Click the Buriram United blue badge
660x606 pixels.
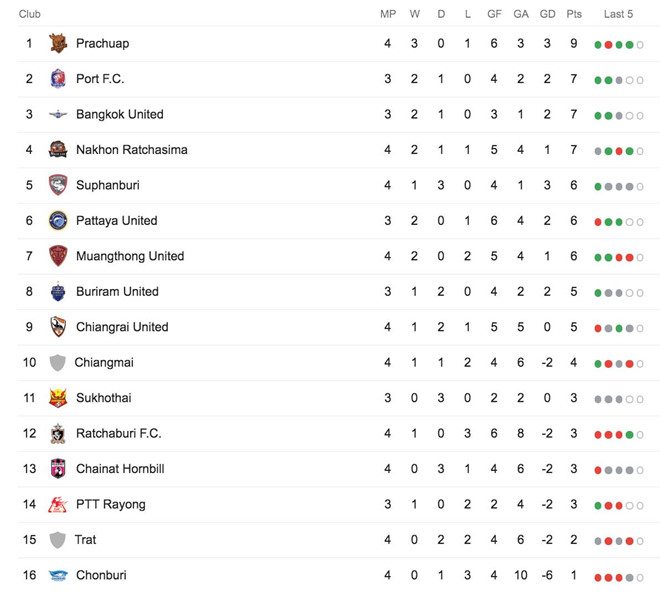pos(58,292)
